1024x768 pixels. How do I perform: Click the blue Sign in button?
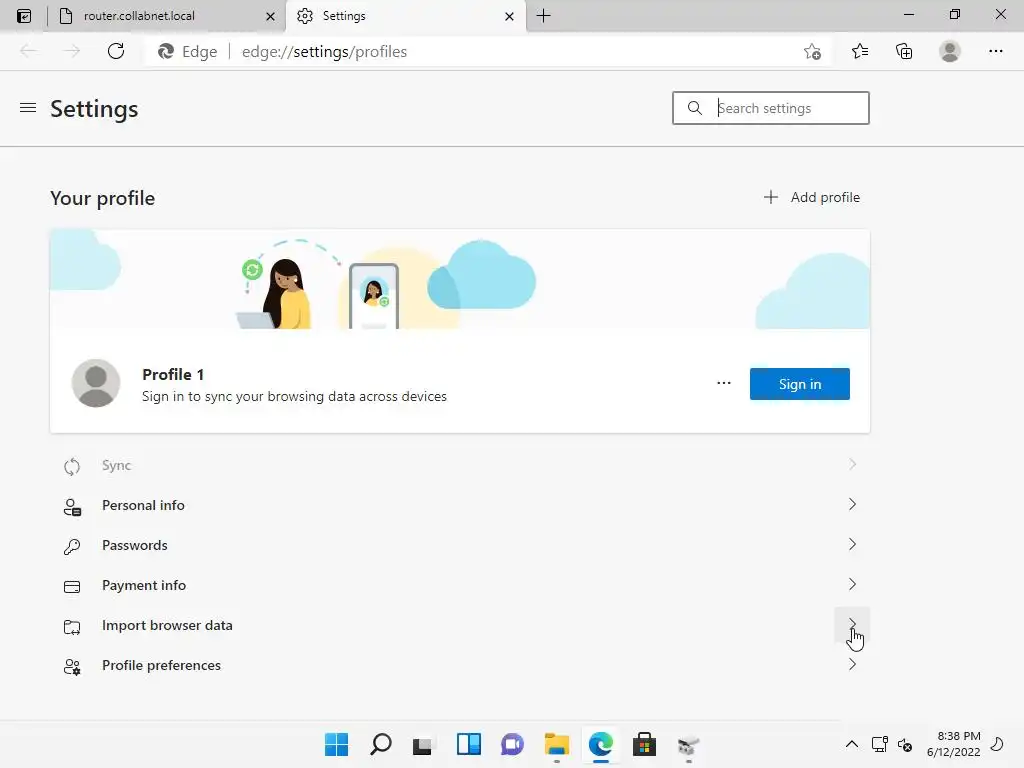(x=799, y=384)
